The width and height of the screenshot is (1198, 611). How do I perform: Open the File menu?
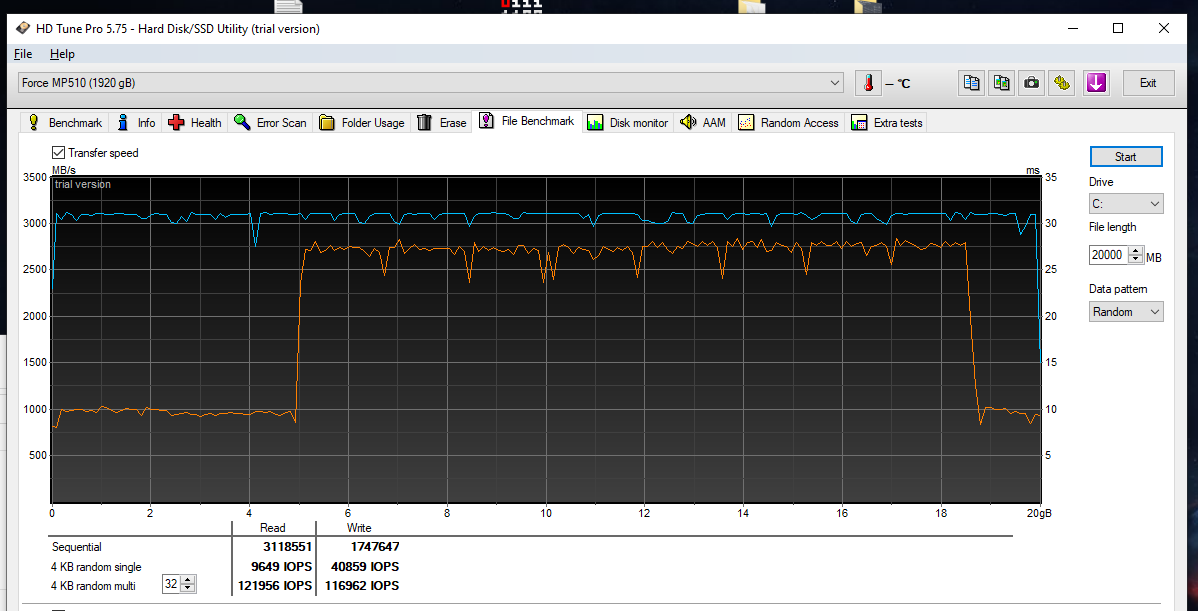point(23,54)
